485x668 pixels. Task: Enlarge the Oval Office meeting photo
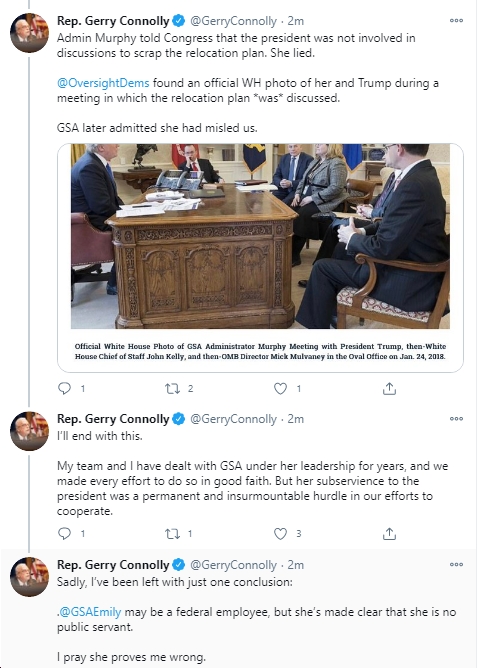coord(260,236)
